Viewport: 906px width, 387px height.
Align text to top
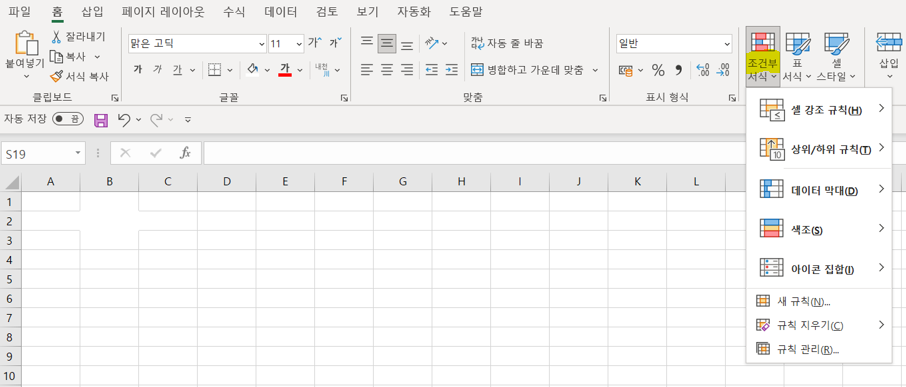click(x=367, y=43)
